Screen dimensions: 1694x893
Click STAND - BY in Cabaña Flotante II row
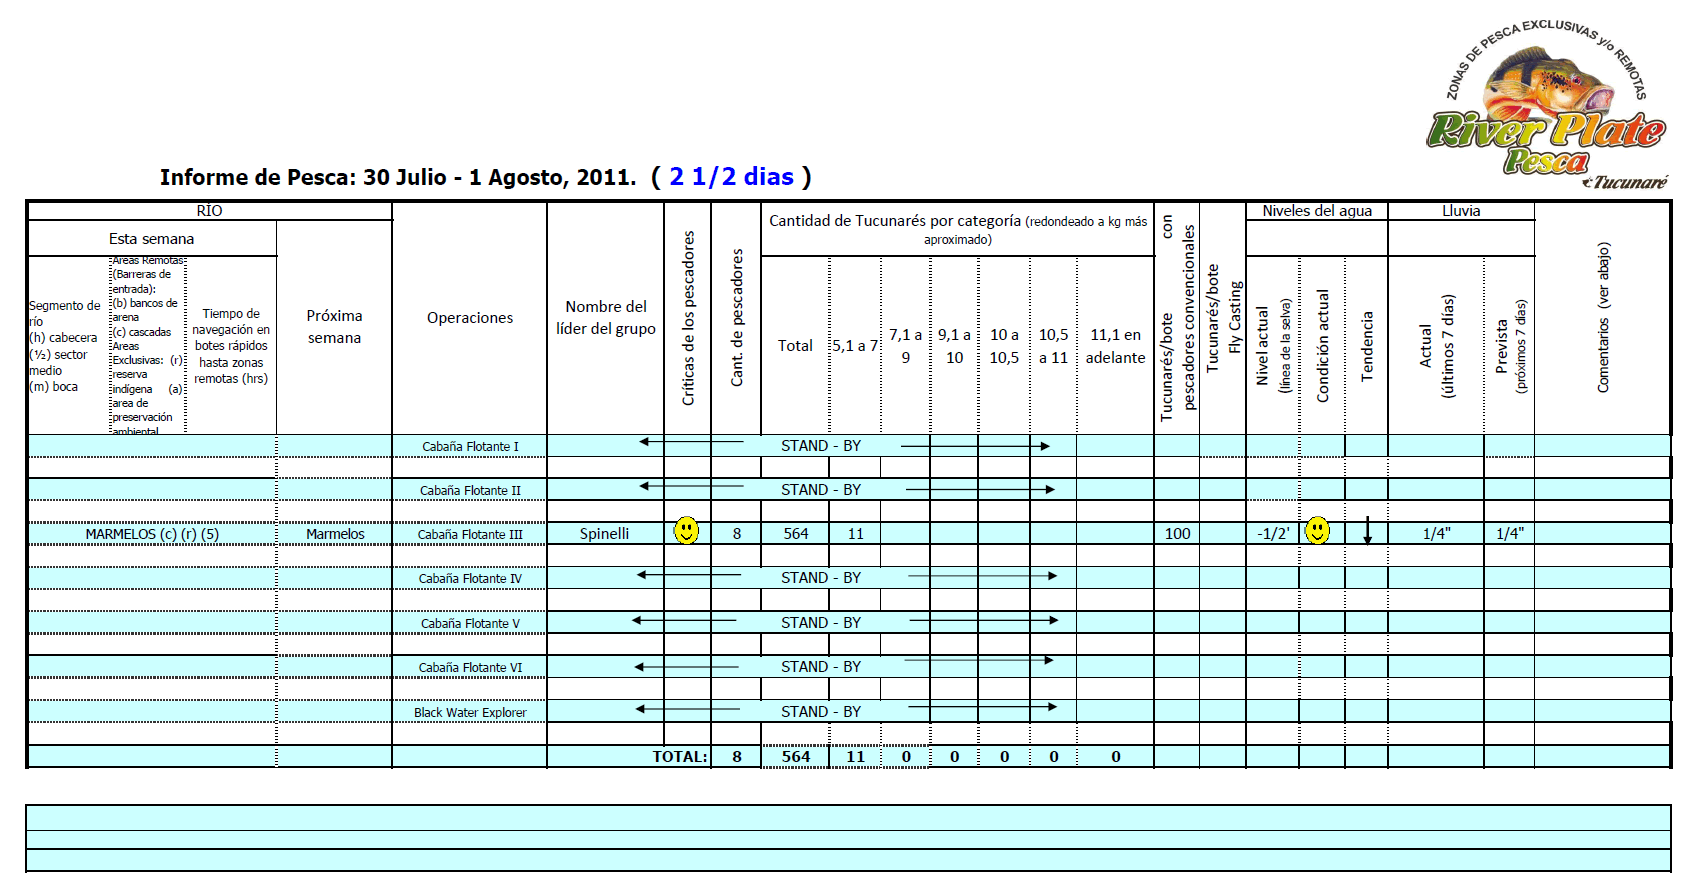[820, 490]
